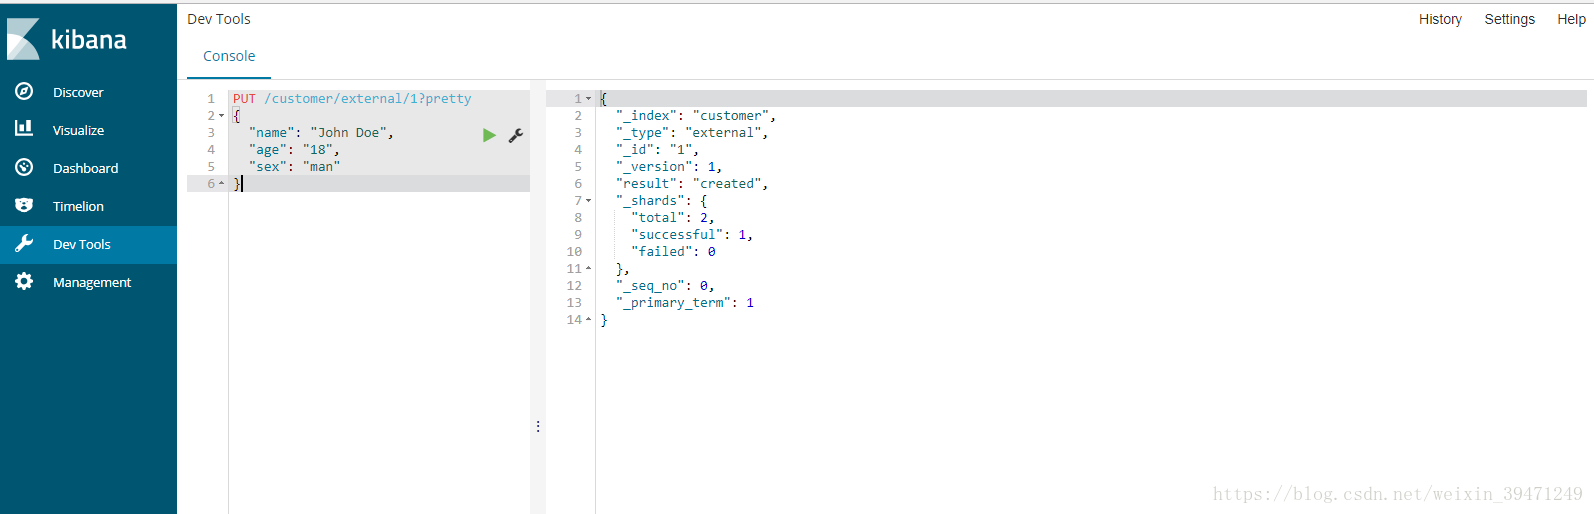1594x514 pixels.
Task: Open Visualize bar chart icon
Action: click(x=24, y=129)
